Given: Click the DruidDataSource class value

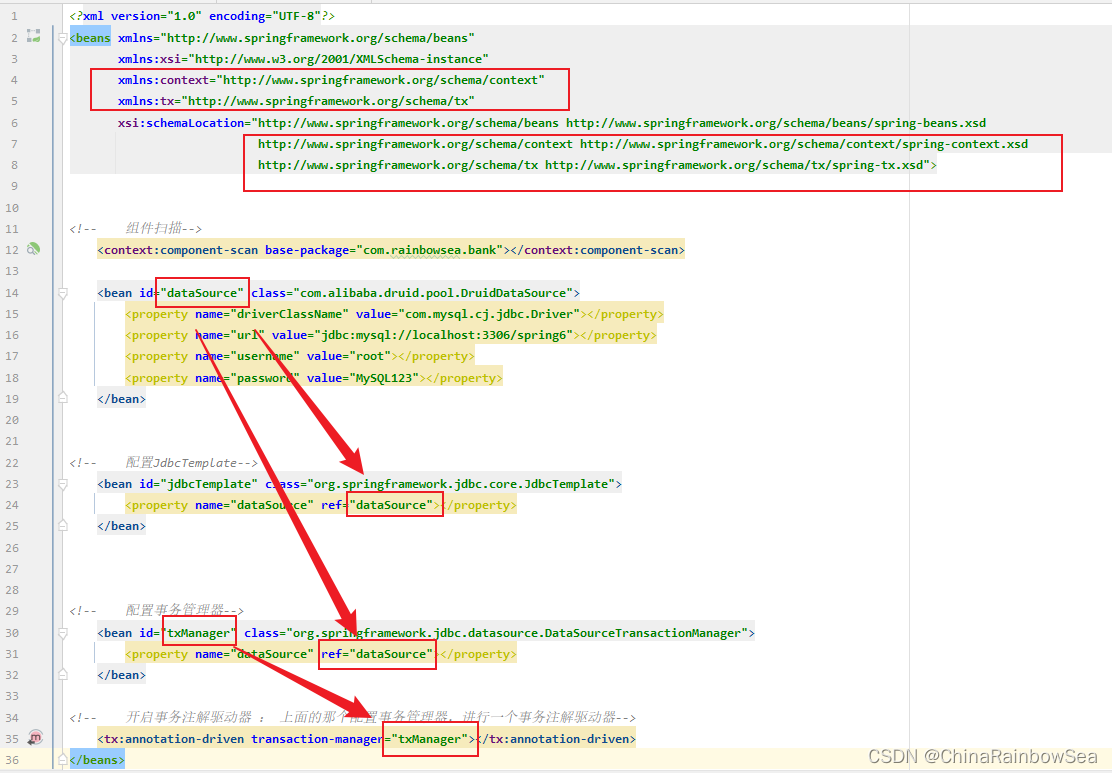Looking at the screenshot, I should point(433,293).
